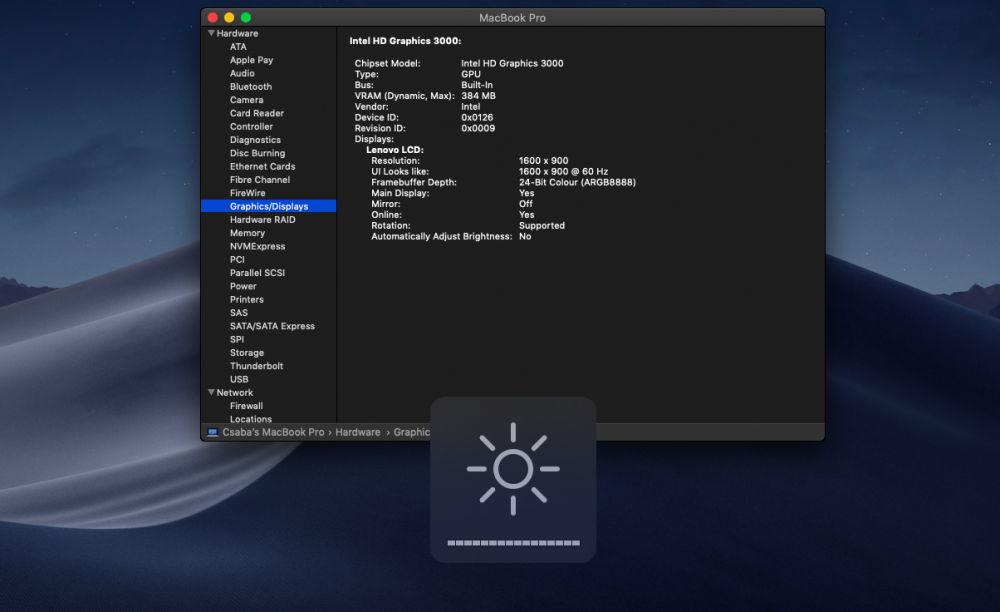The height and width of the screenshot is (612, 1000).
Task: Click the yellow minimize window button
Action: click(x=229, y=17)
